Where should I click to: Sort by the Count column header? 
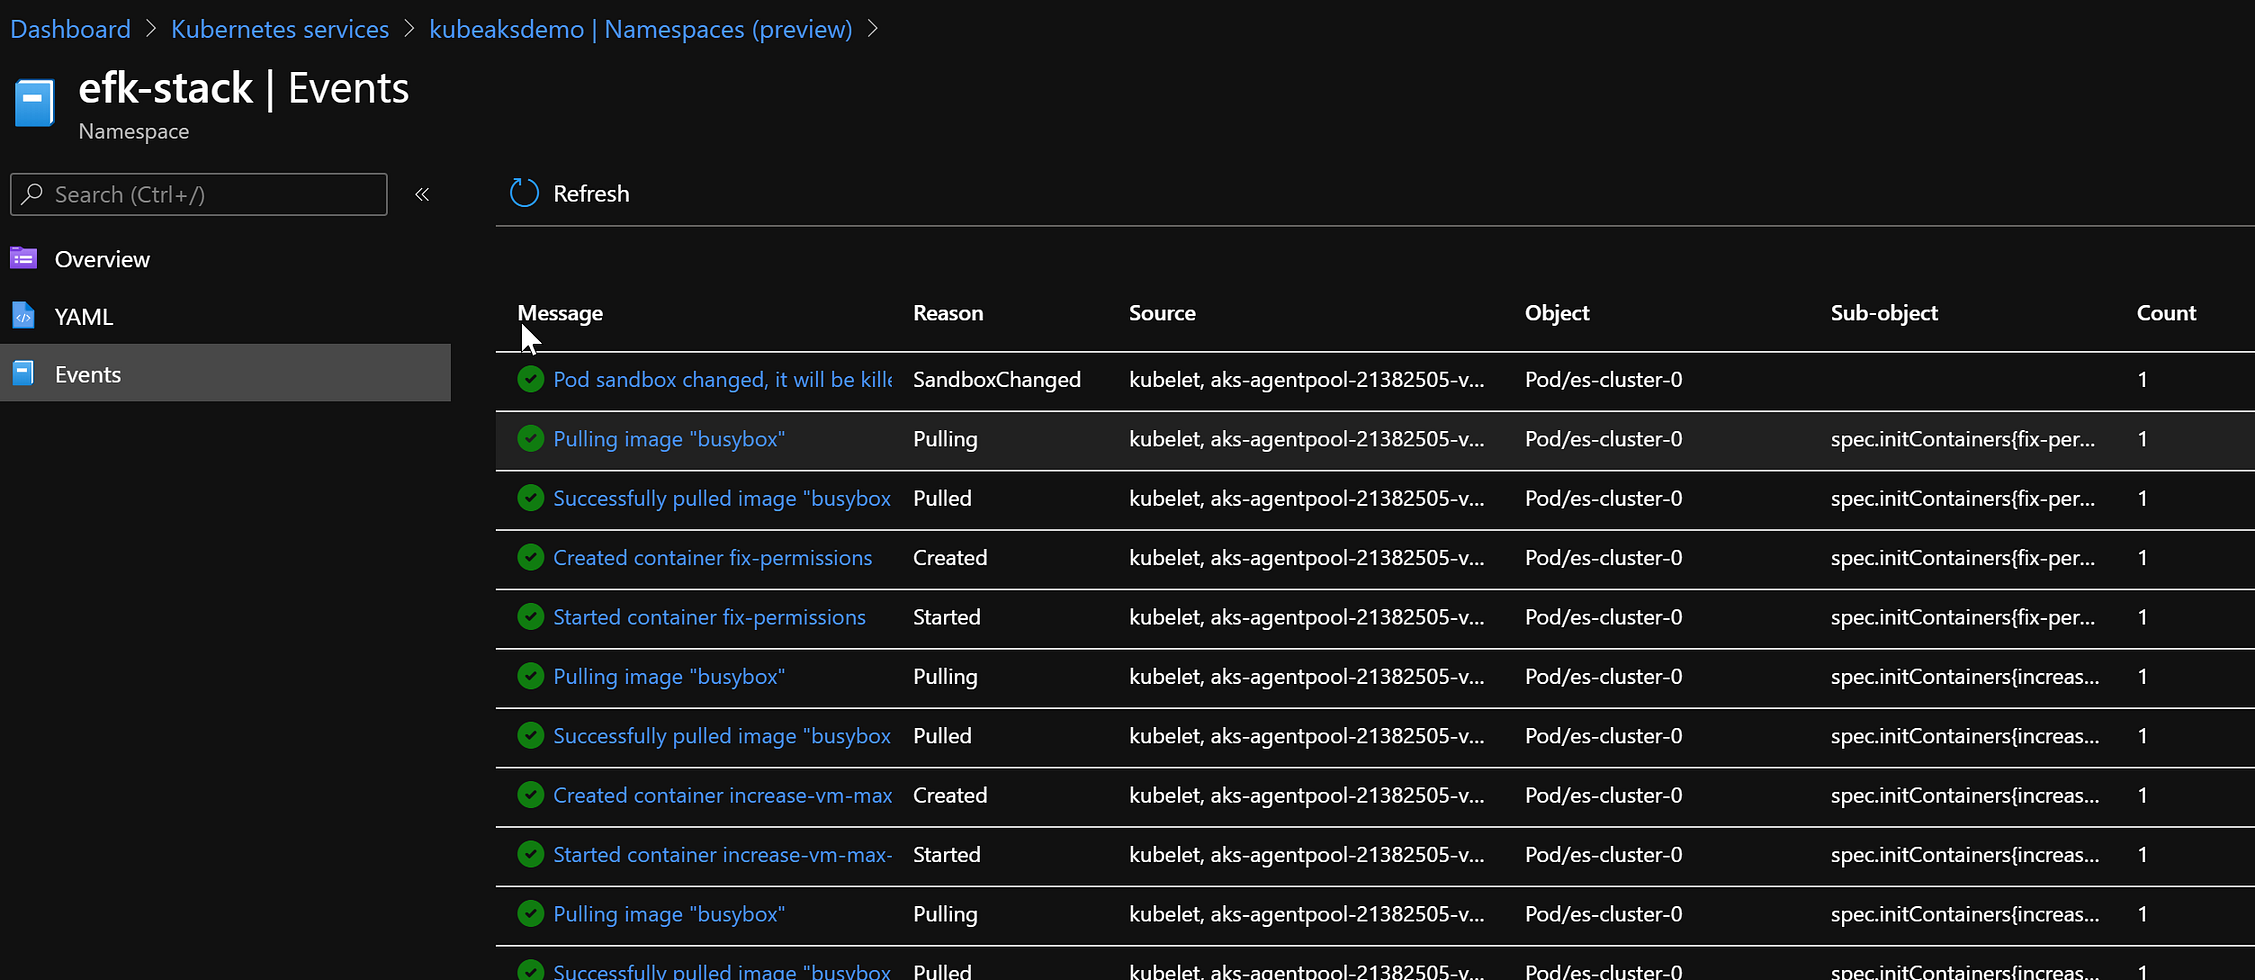(x=2166, y=313)
